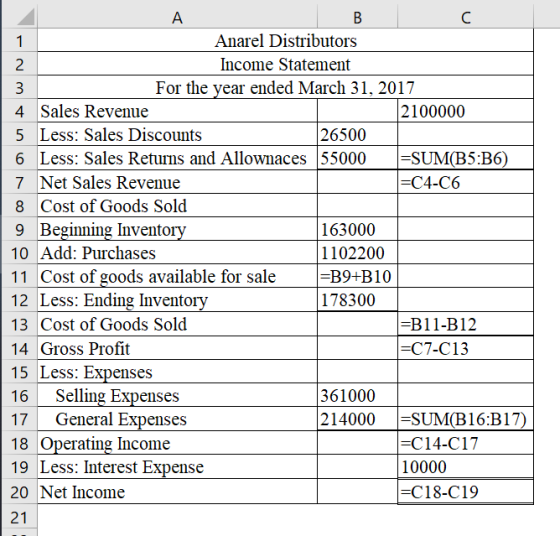Select the cell containing 2100000
Image resolution: width=560 pixels, height=536 pixels.
coord(465,111)
